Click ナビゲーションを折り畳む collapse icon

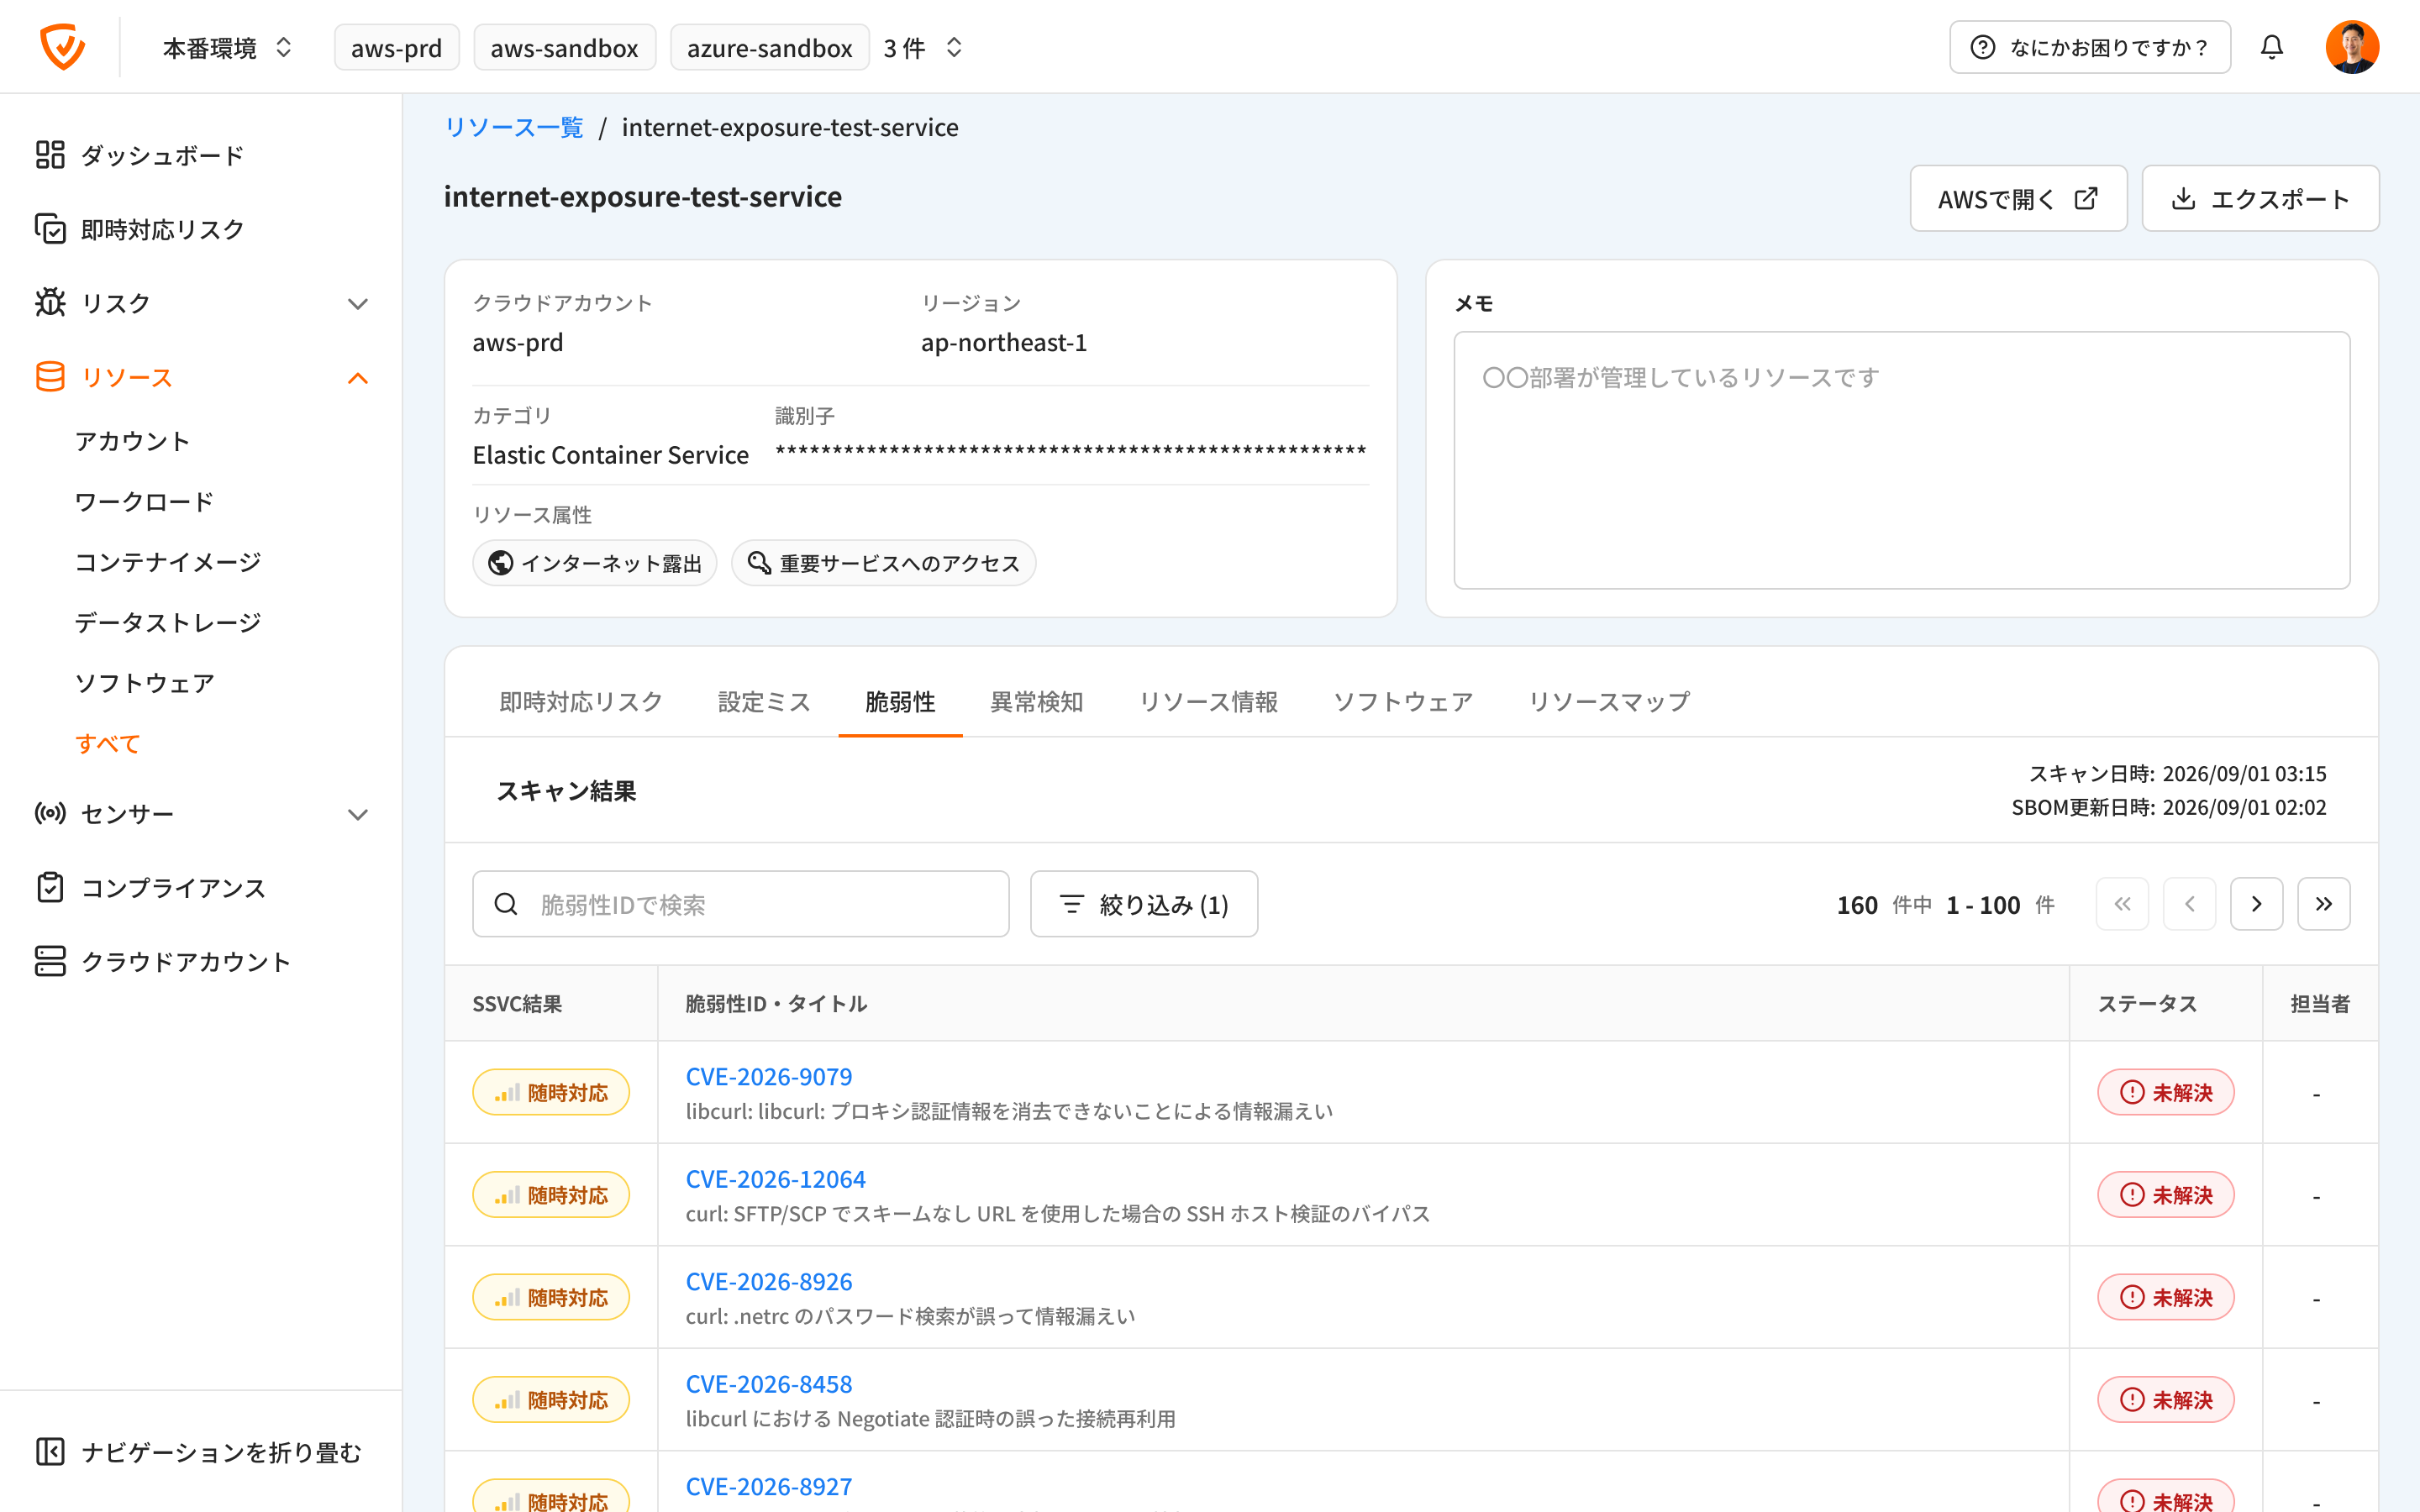50,1451
